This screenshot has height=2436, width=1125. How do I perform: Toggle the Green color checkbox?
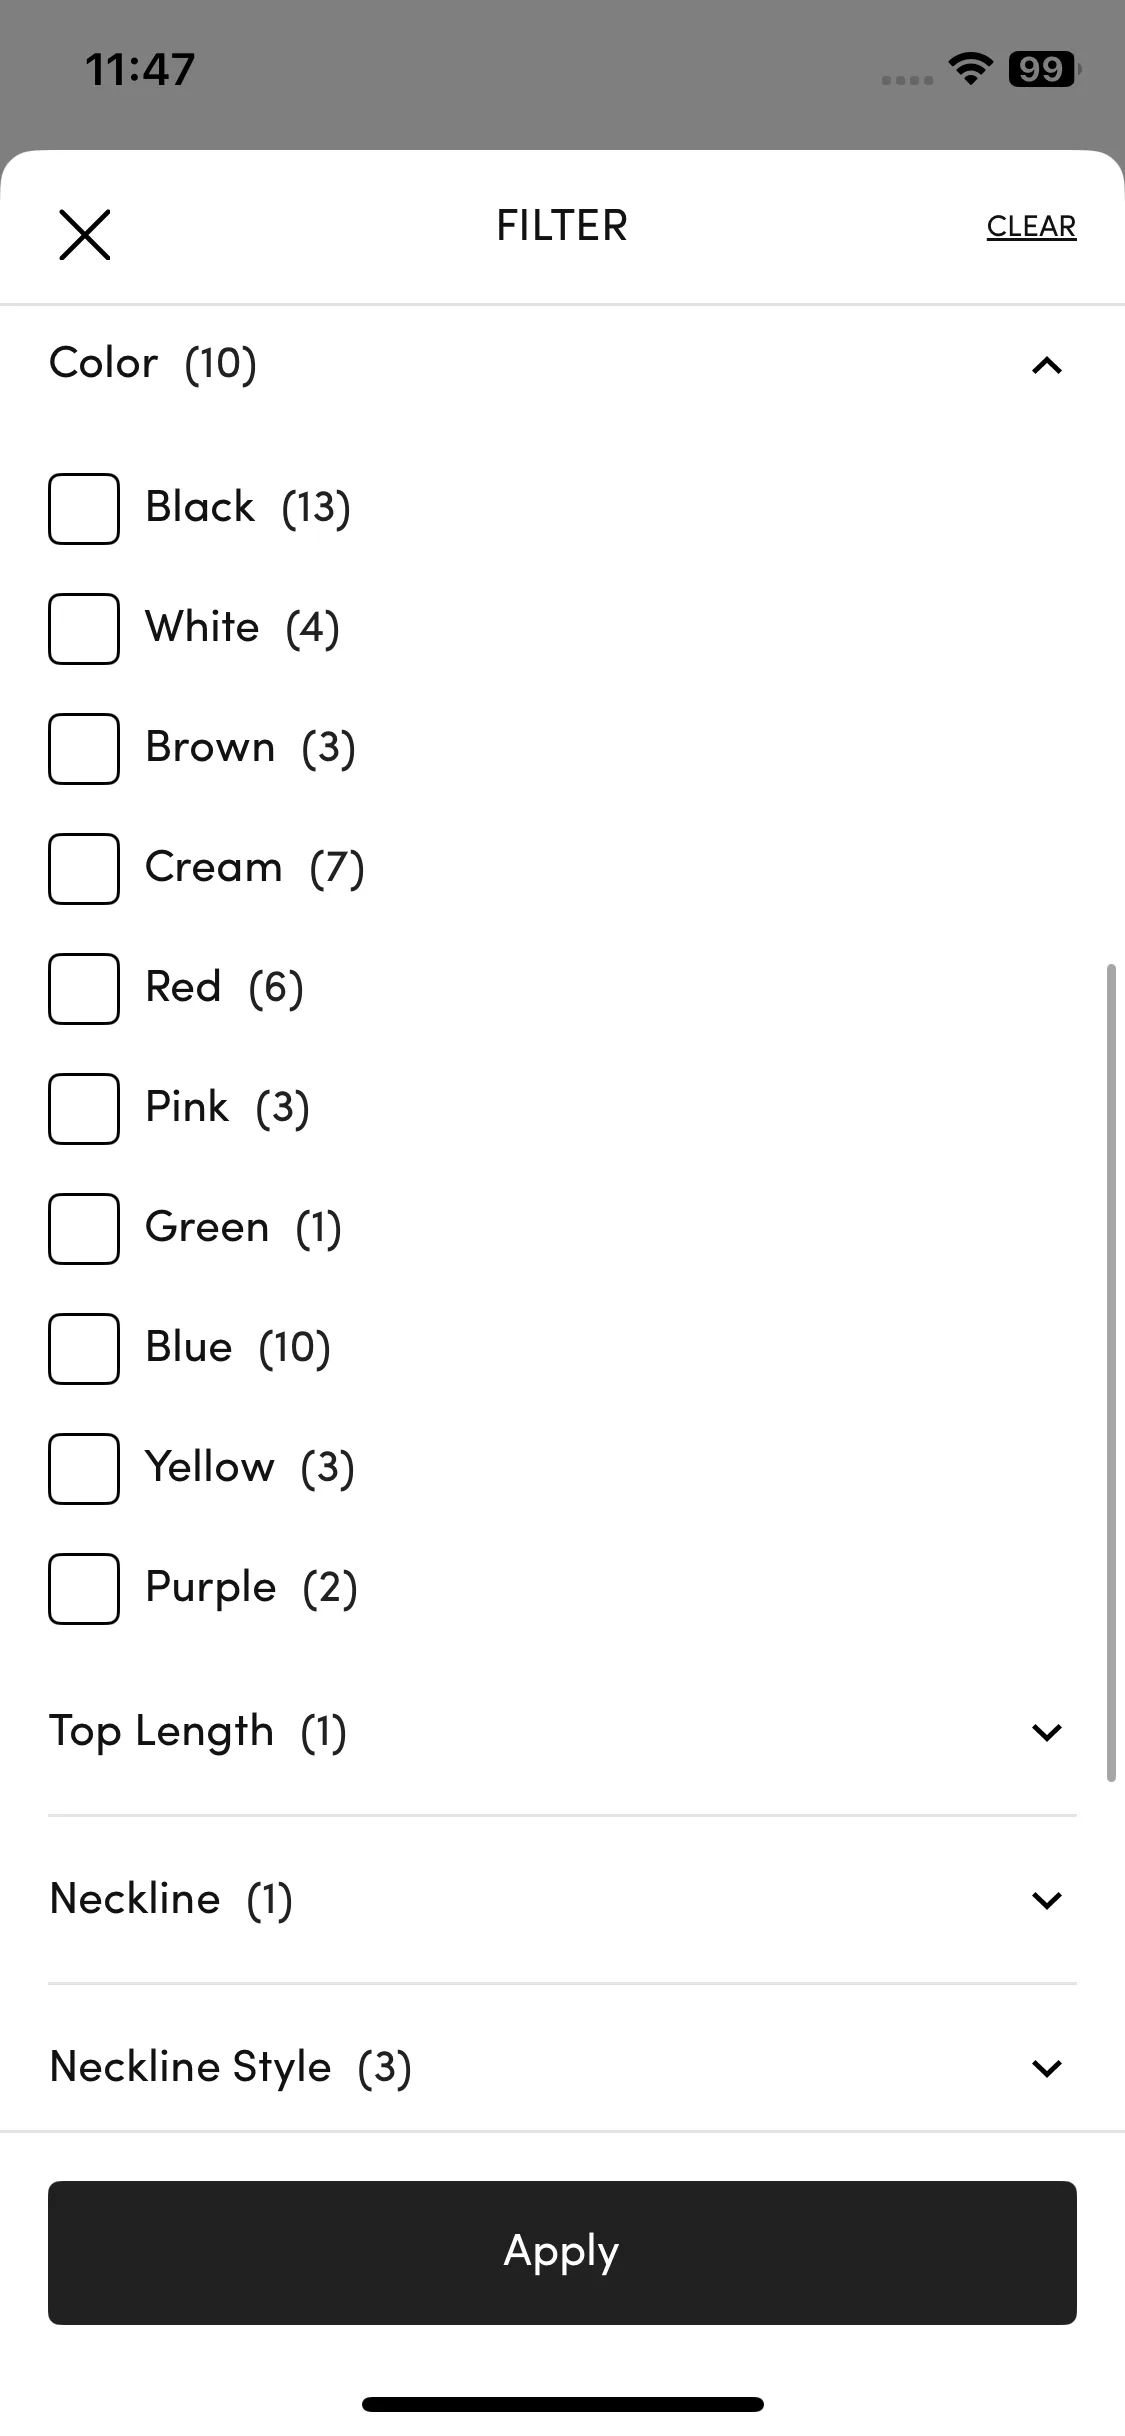(x=84, y=1228)
